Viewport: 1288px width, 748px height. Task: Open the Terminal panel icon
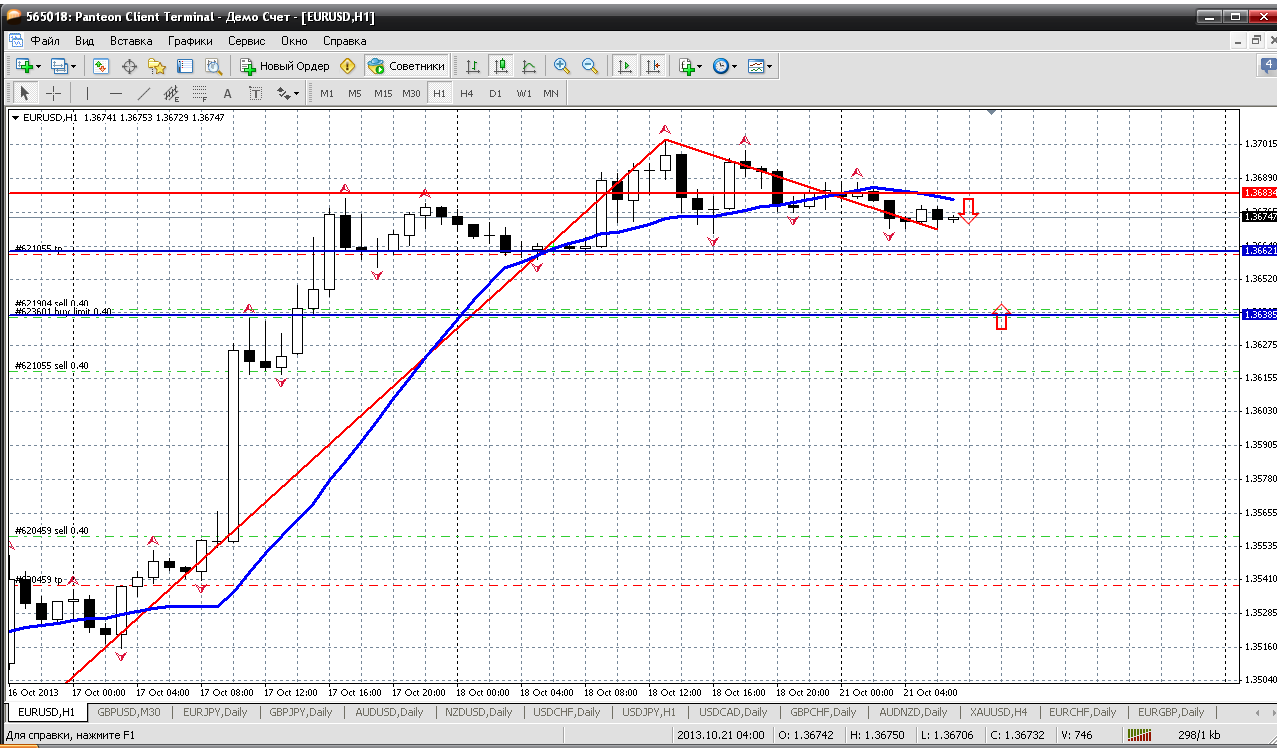point(185,66)
